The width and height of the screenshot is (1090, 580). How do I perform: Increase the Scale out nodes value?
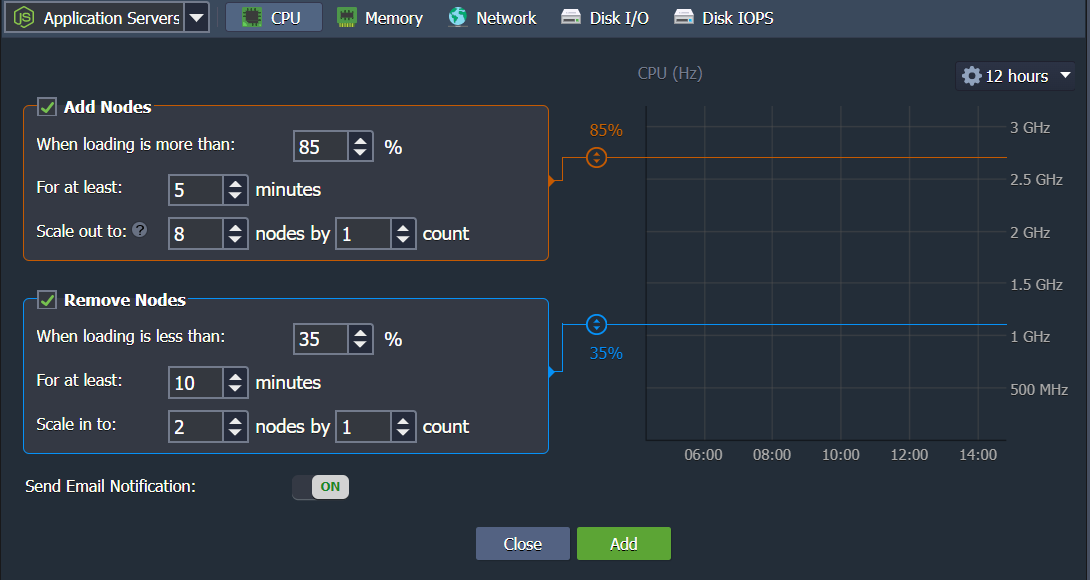coord(233,227)
